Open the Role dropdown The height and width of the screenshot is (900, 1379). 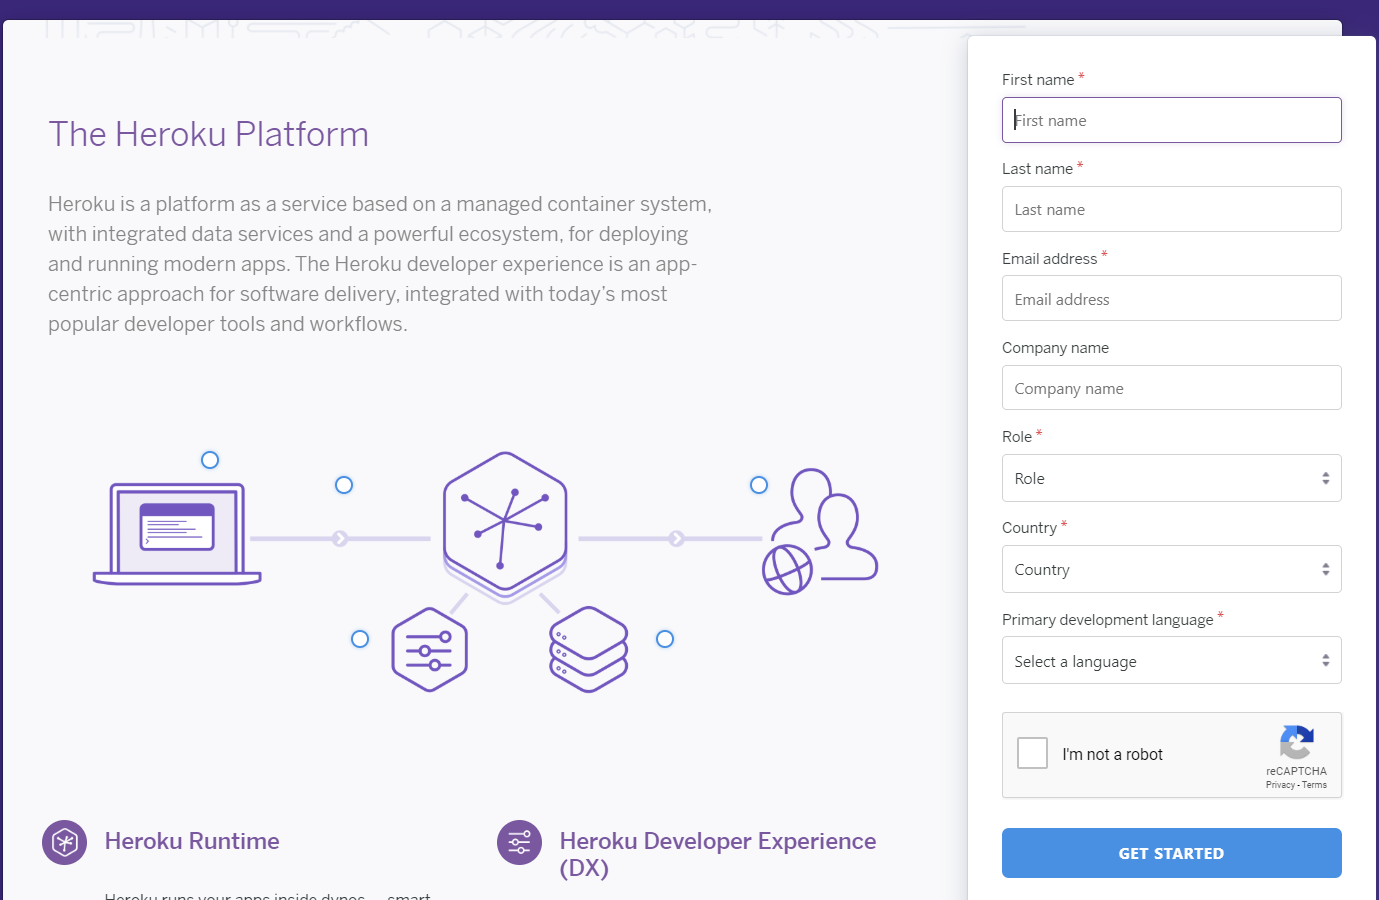click(x=1172, y=478)
